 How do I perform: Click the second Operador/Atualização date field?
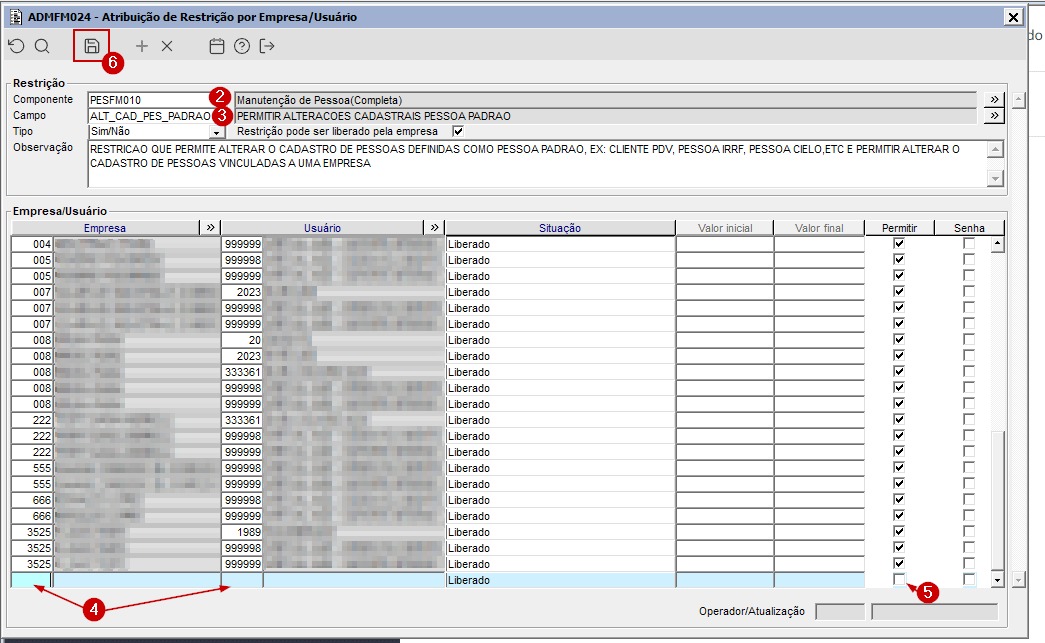point(934,611)
